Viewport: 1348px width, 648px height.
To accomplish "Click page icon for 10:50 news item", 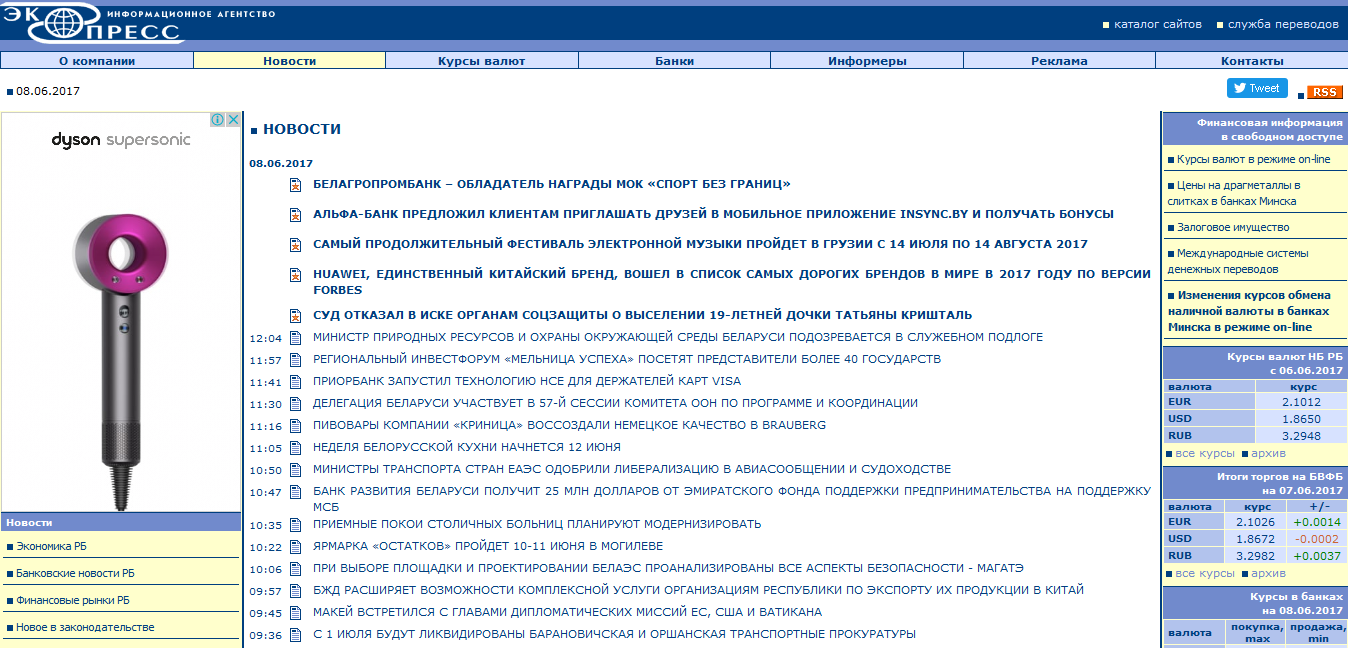I will pos(295,470).
